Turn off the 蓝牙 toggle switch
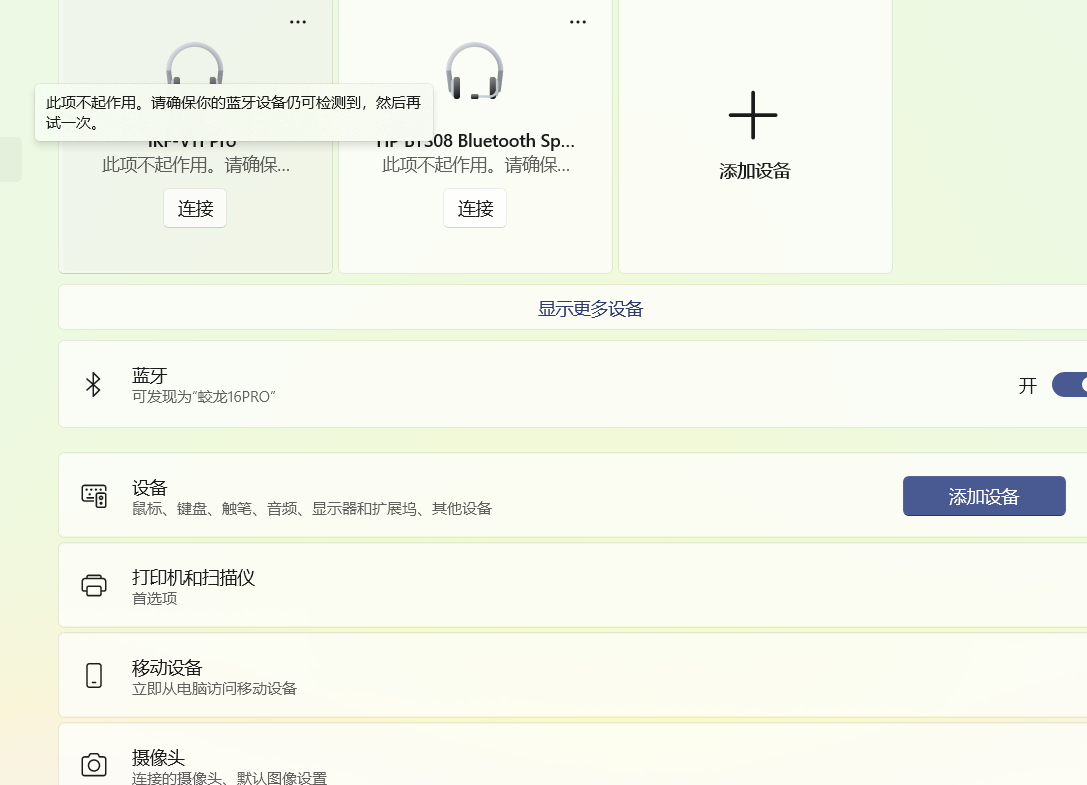This screenshot has width=1087, height=785. pyautogui.click(x=1070, y=385)
